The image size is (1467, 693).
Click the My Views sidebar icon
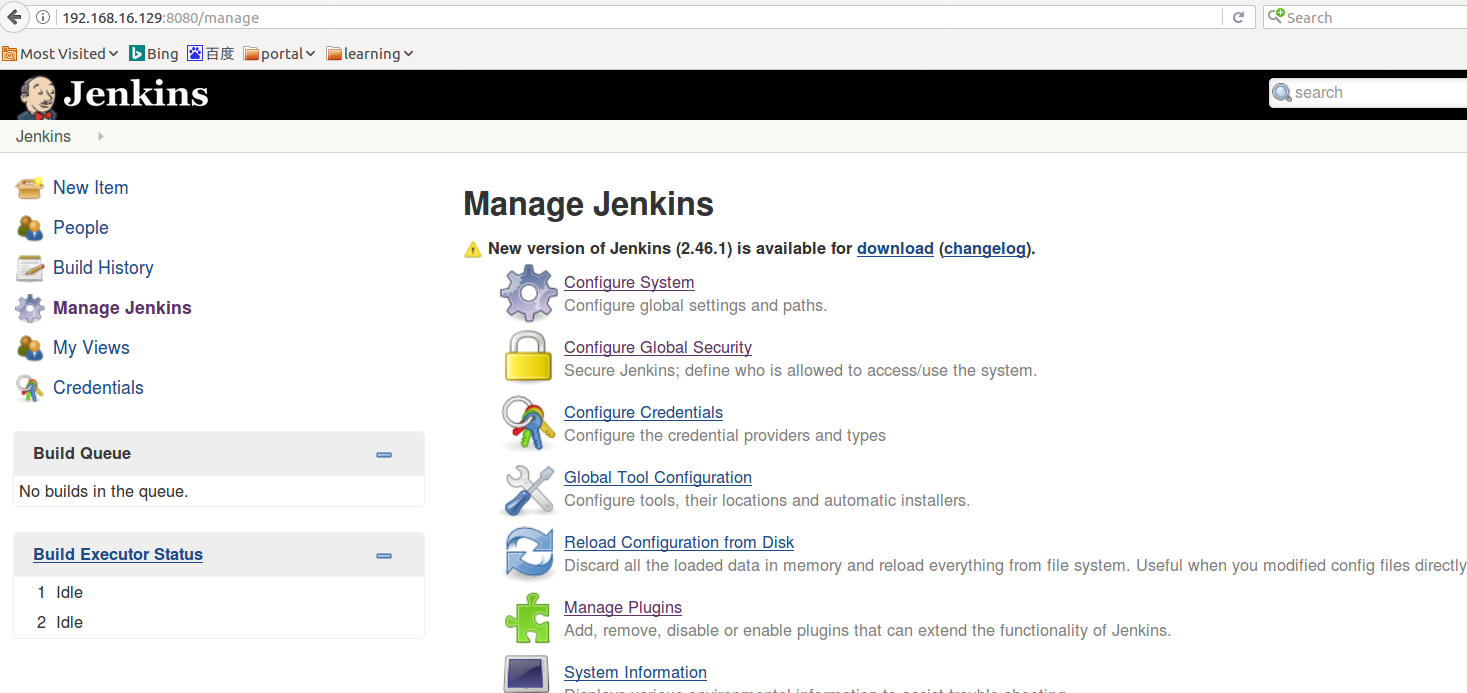pos(30,348)
